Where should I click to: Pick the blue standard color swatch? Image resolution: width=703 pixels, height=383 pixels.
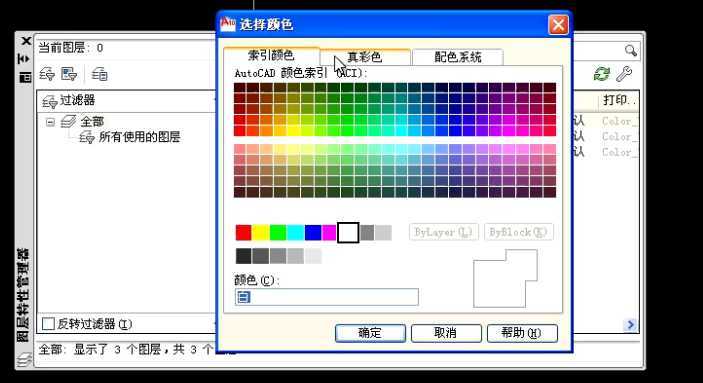point(313,233)
